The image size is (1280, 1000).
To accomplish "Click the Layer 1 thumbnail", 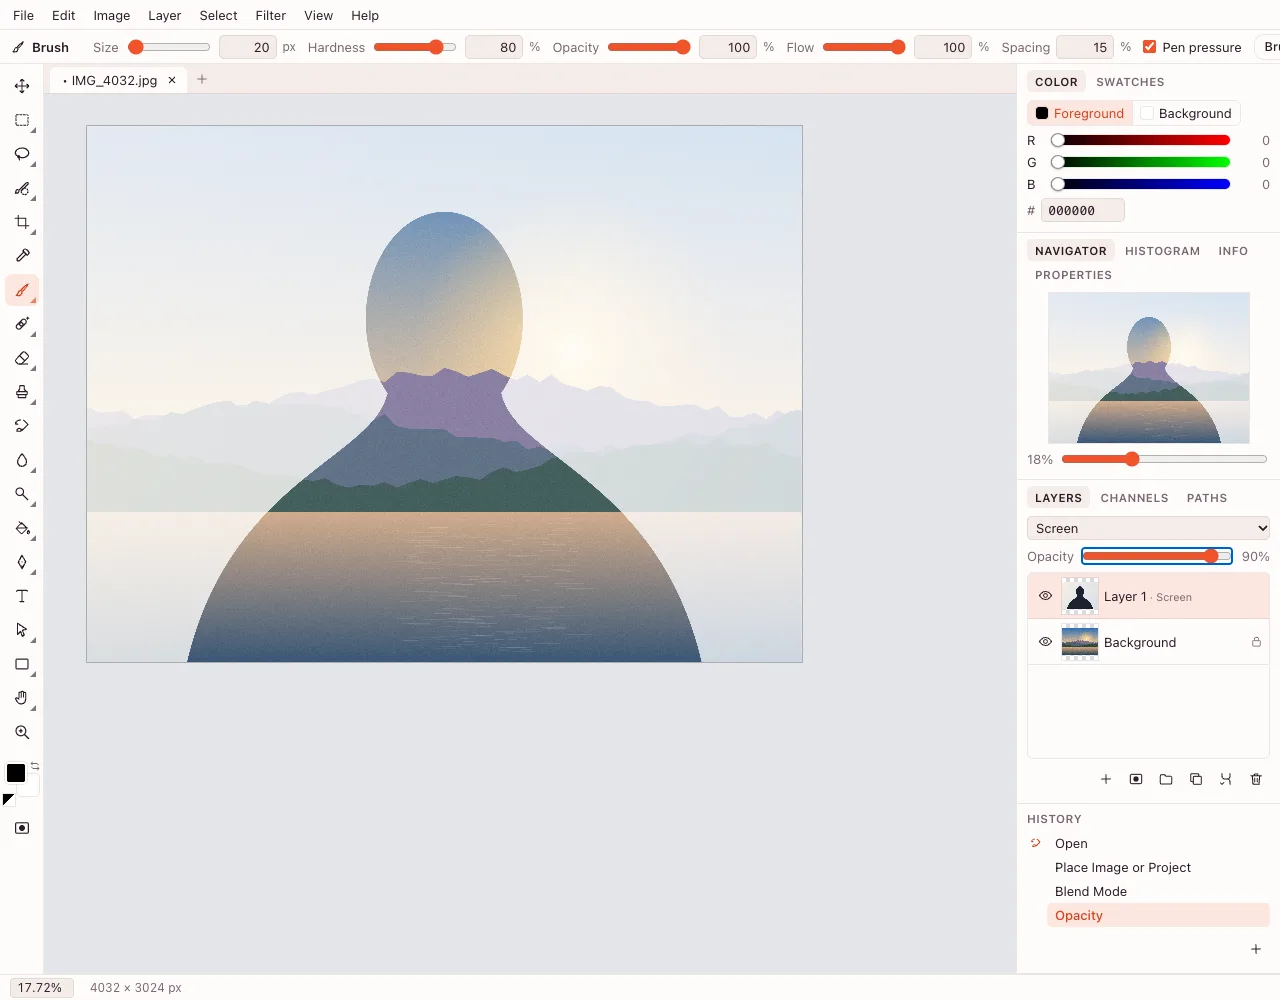I will pos(1080,596).
